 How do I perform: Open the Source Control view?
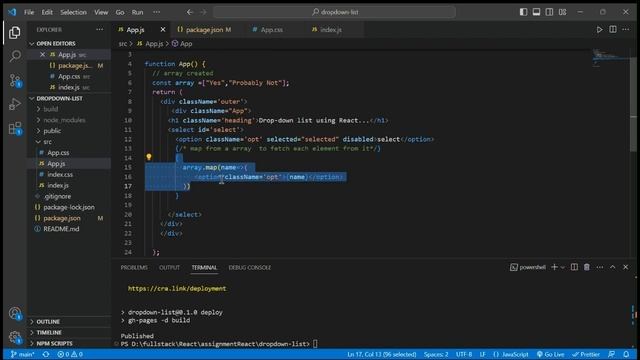click(x=15, y=80)
